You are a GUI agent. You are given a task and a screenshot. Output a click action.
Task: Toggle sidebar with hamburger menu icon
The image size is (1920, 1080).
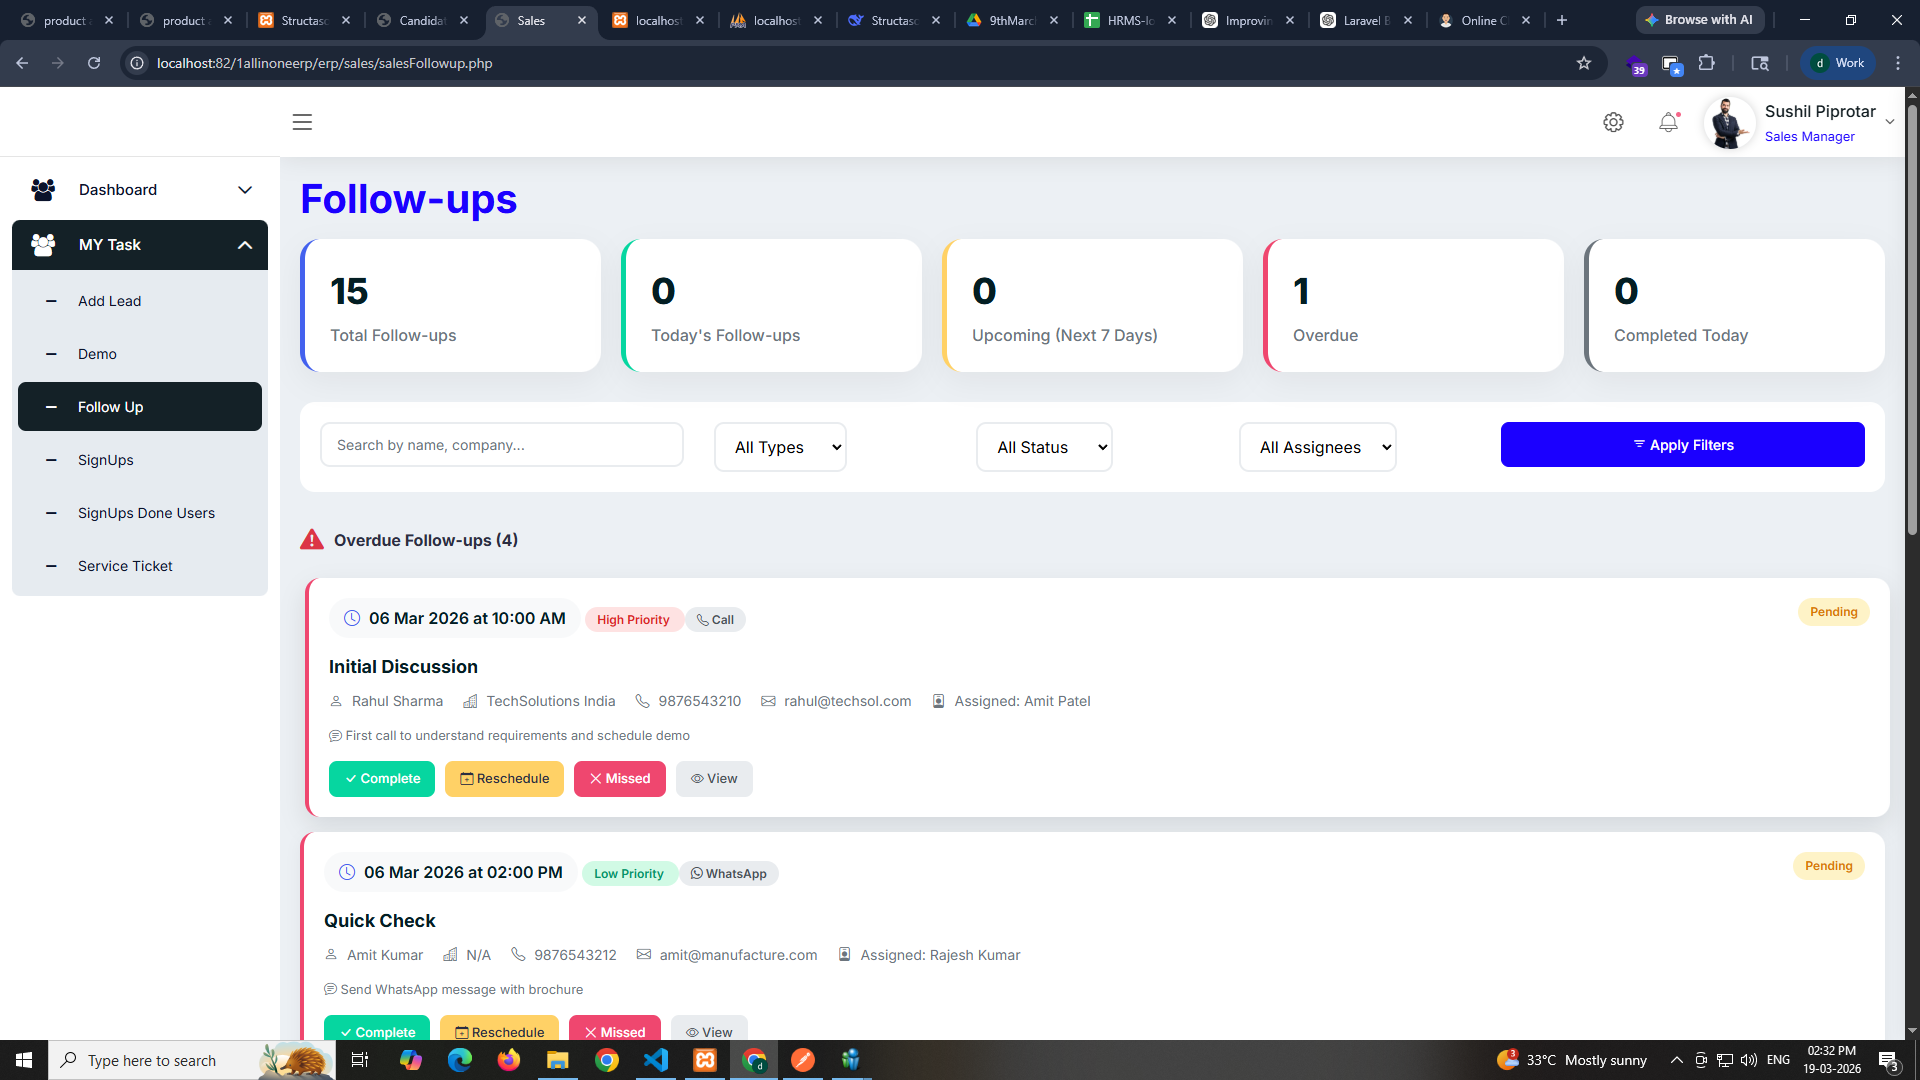pyautogui.click(x=302, y=122)
